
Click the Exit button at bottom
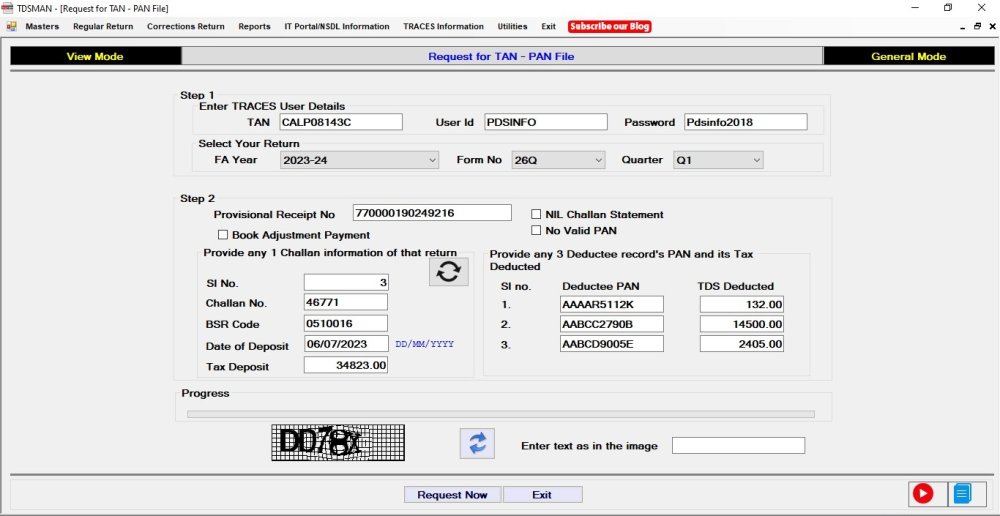click(542, 495)
